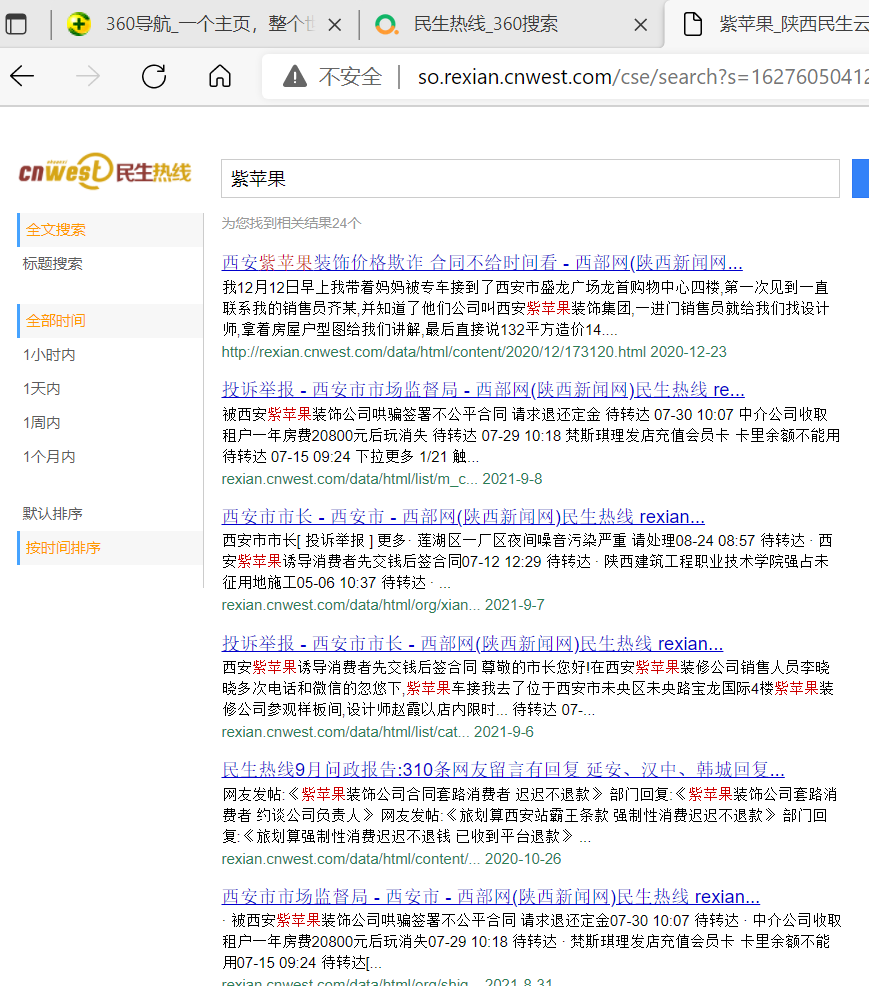Image resolution: width=869 pixels, height=986 pixels.
Task: Click the cnwest 民生热线 logo
Action: [x=105, y=171]
